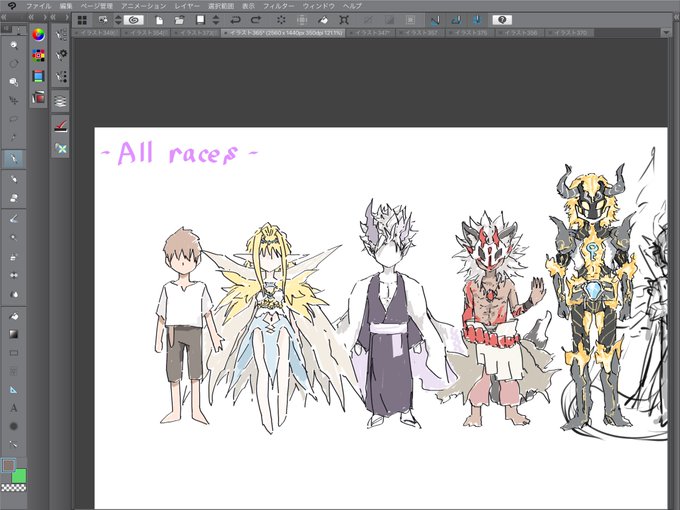Image resolution: width=680 pixels, height=510 pixels.
Task: Click the Open file folder icon
Action: (179, 20)
